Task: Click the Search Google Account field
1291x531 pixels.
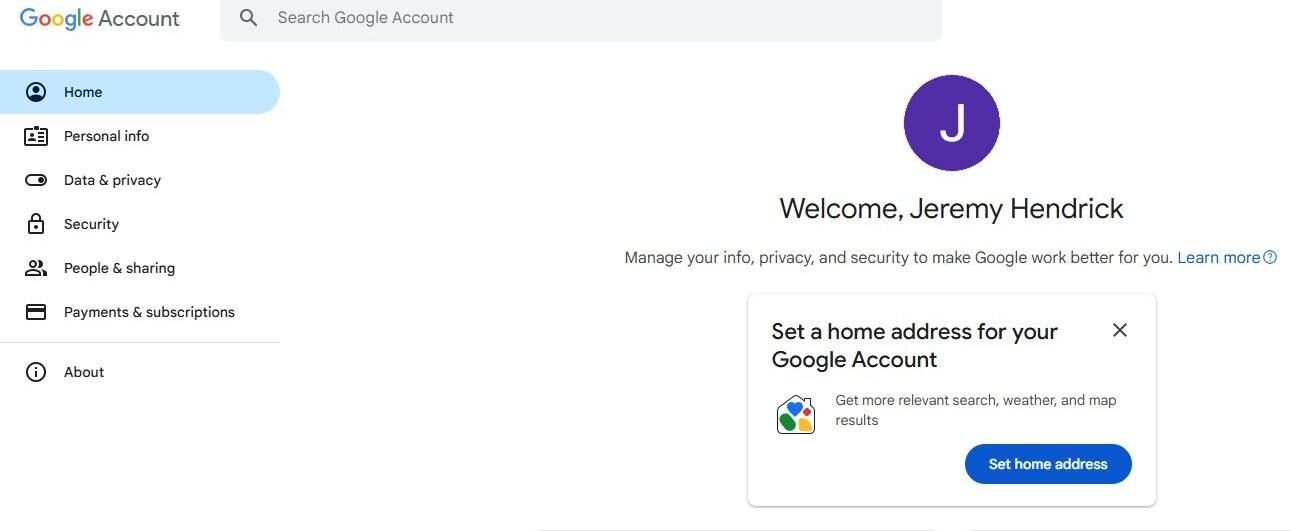Action: click(581, 18)
